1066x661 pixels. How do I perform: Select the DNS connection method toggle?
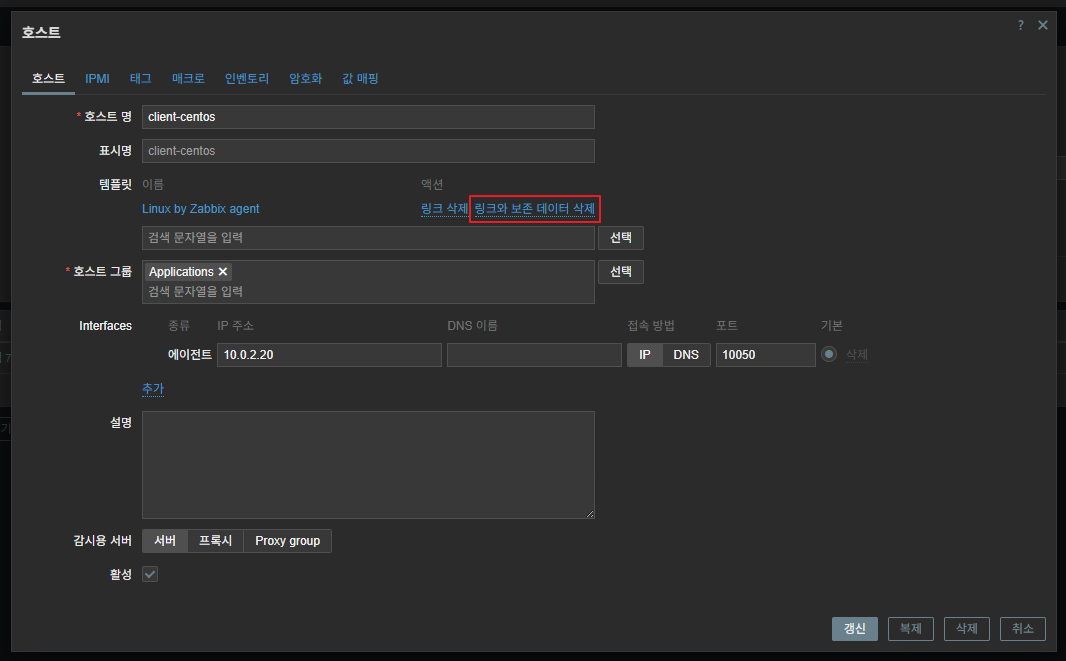point(686,355)
